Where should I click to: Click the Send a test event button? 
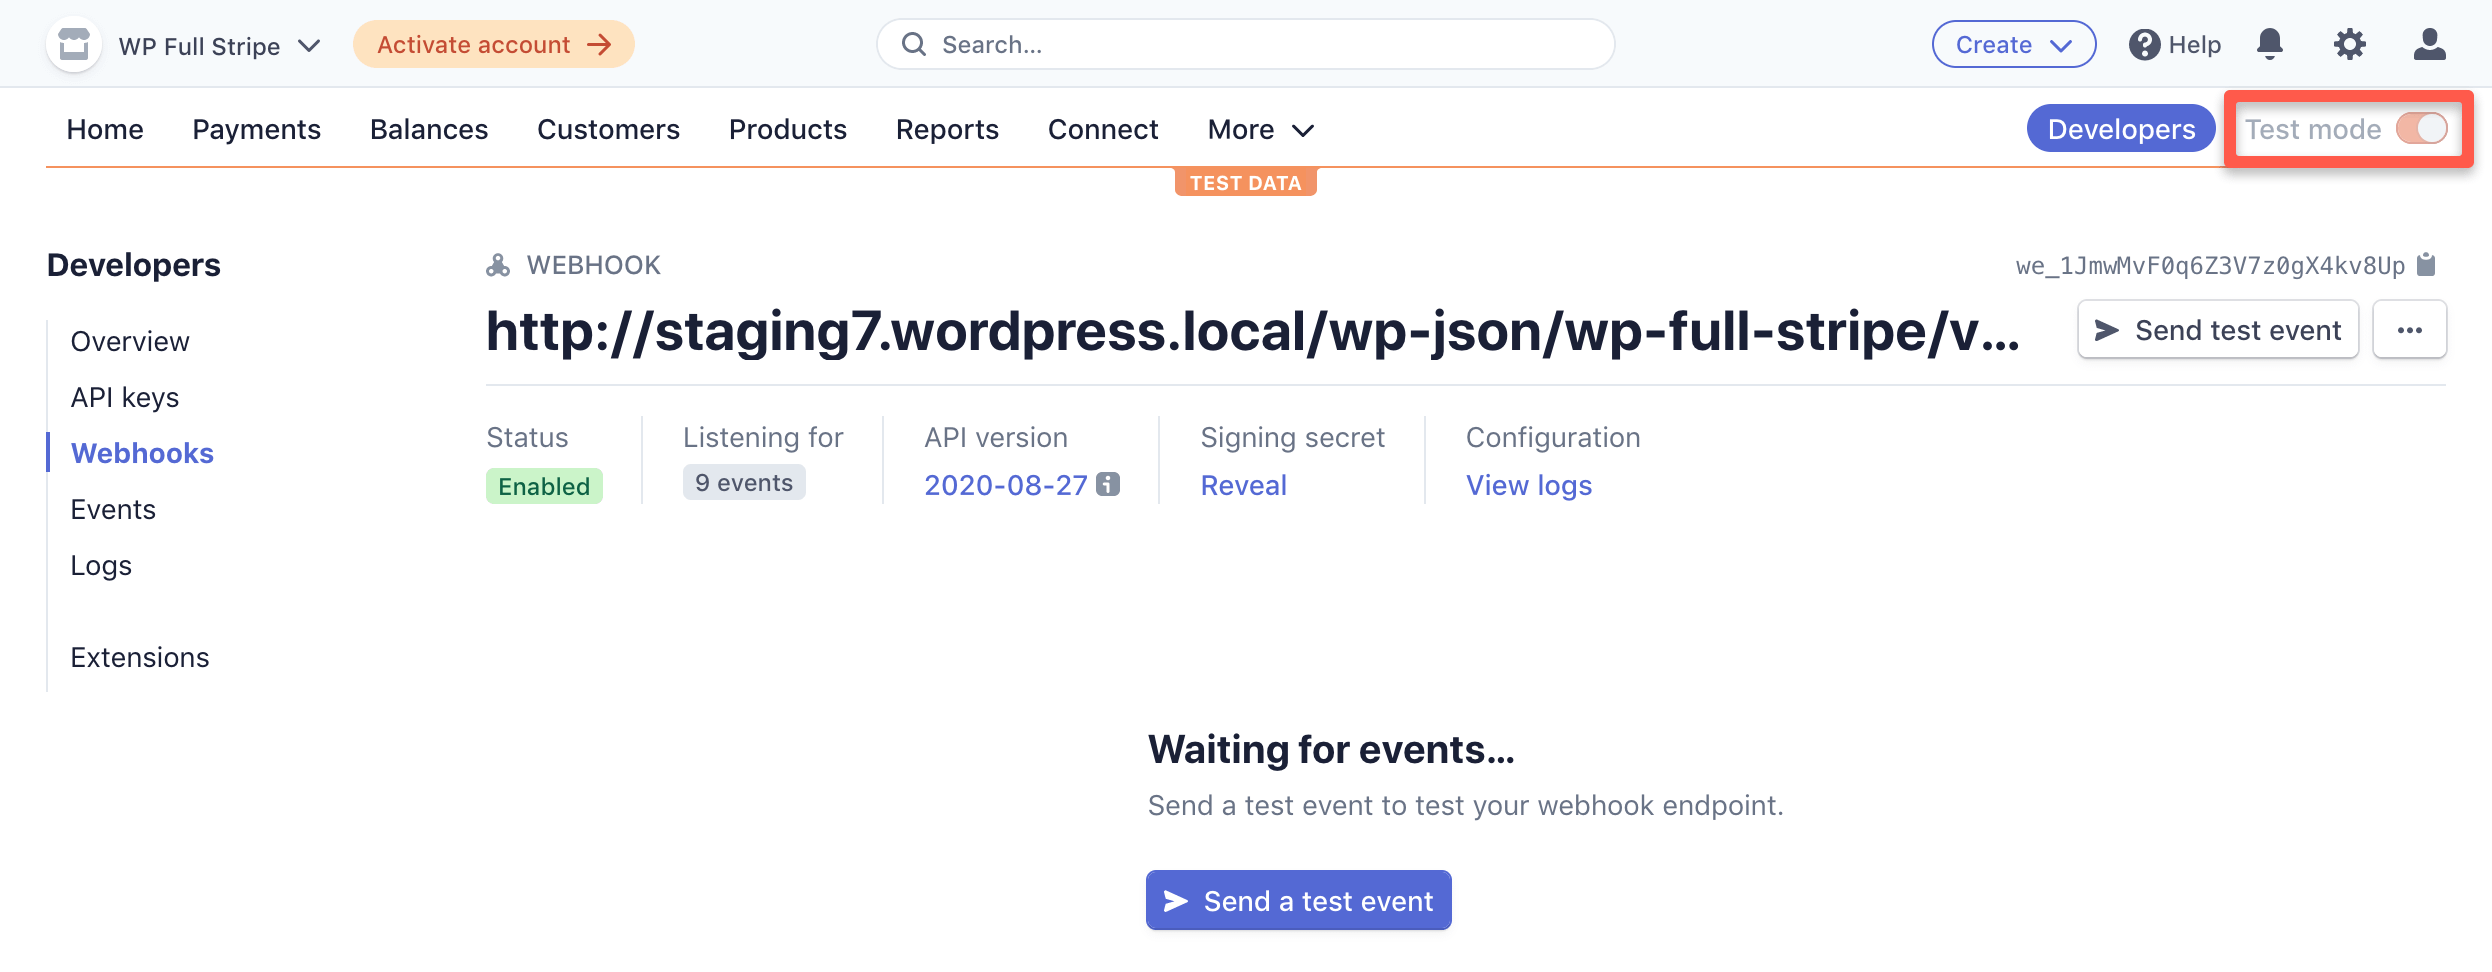pyautogui.click(x=1297, y=899)
